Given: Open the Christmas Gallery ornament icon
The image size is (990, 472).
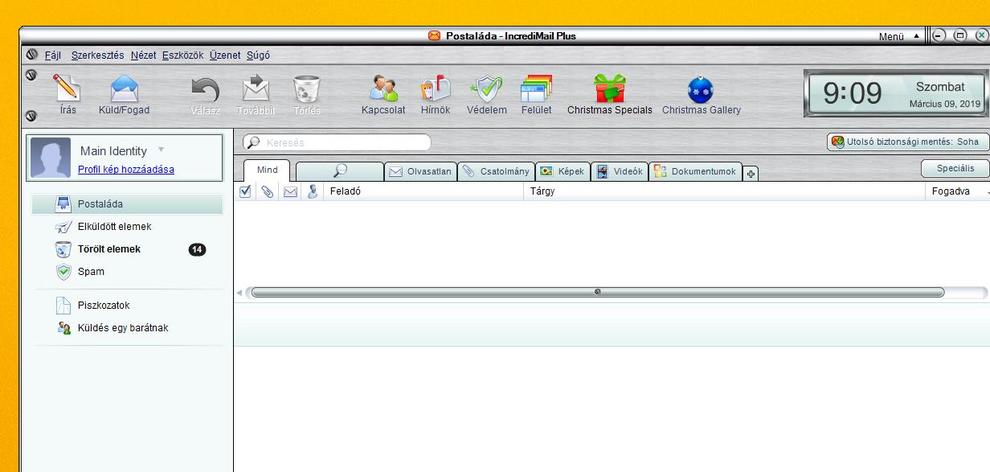Looking at the screenshot, I should click(x=701, y=90).
